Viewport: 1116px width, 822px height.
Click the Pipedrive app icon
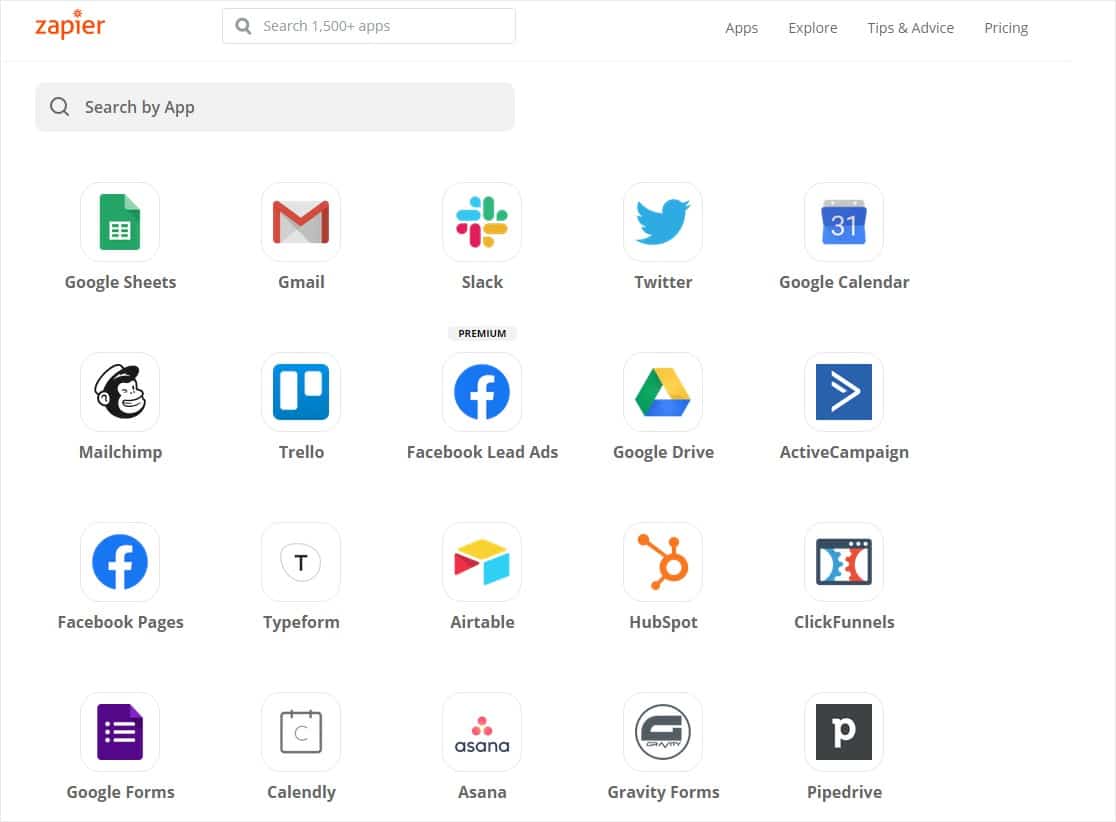pos(843,732)
